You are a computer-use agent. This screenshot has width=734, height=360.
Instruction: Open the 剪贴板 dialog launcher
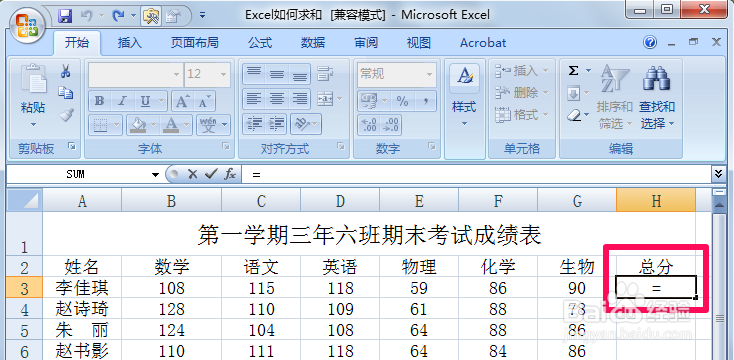(72, 147)
